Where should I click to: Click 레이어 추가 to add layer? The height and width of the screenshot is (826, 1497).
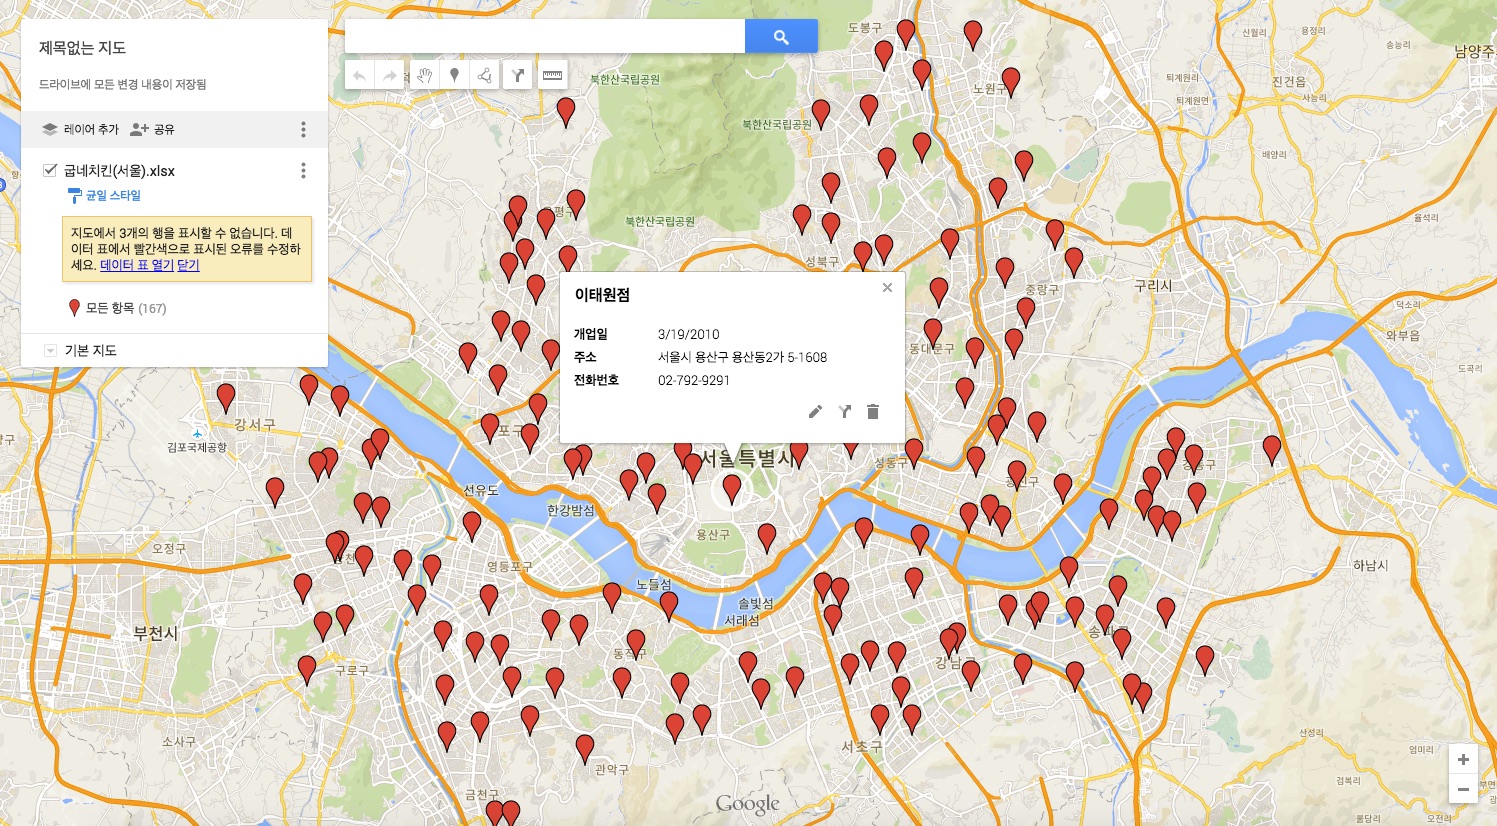click(81, 129)
